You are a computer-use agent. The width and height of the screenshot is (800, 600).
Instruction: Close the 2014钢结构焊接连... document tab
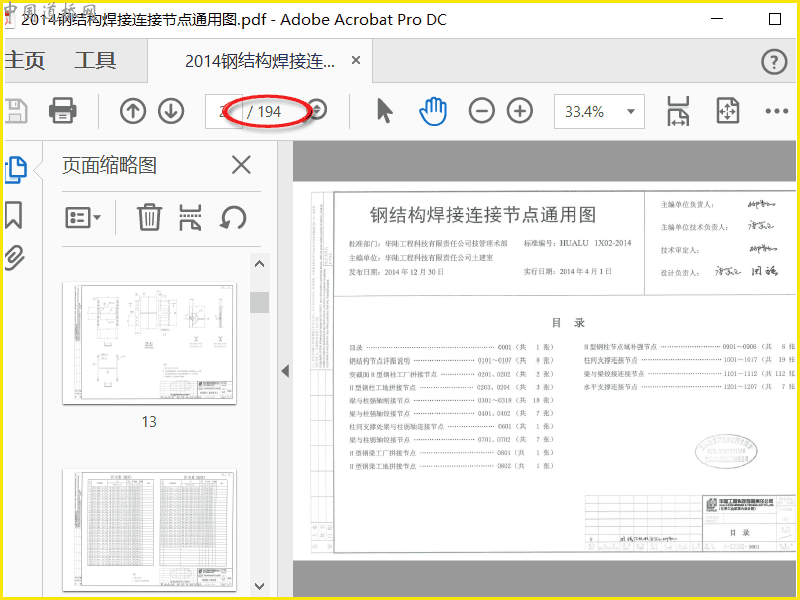tap(356, 60)
